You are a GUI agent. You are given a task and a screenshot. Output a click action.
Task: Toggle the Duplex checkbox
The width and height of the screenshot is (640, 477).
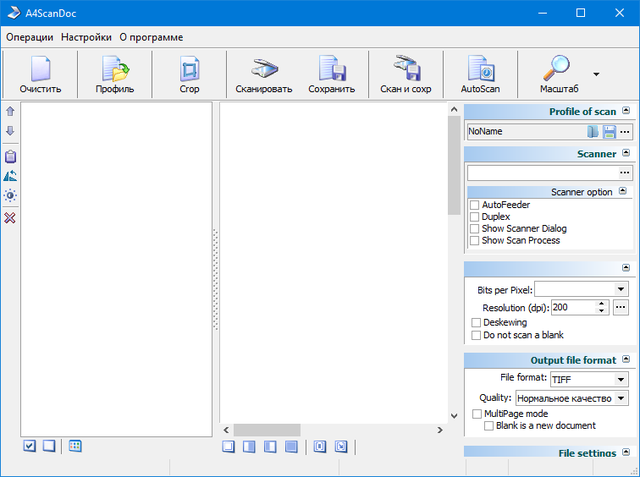click(475, 217)
